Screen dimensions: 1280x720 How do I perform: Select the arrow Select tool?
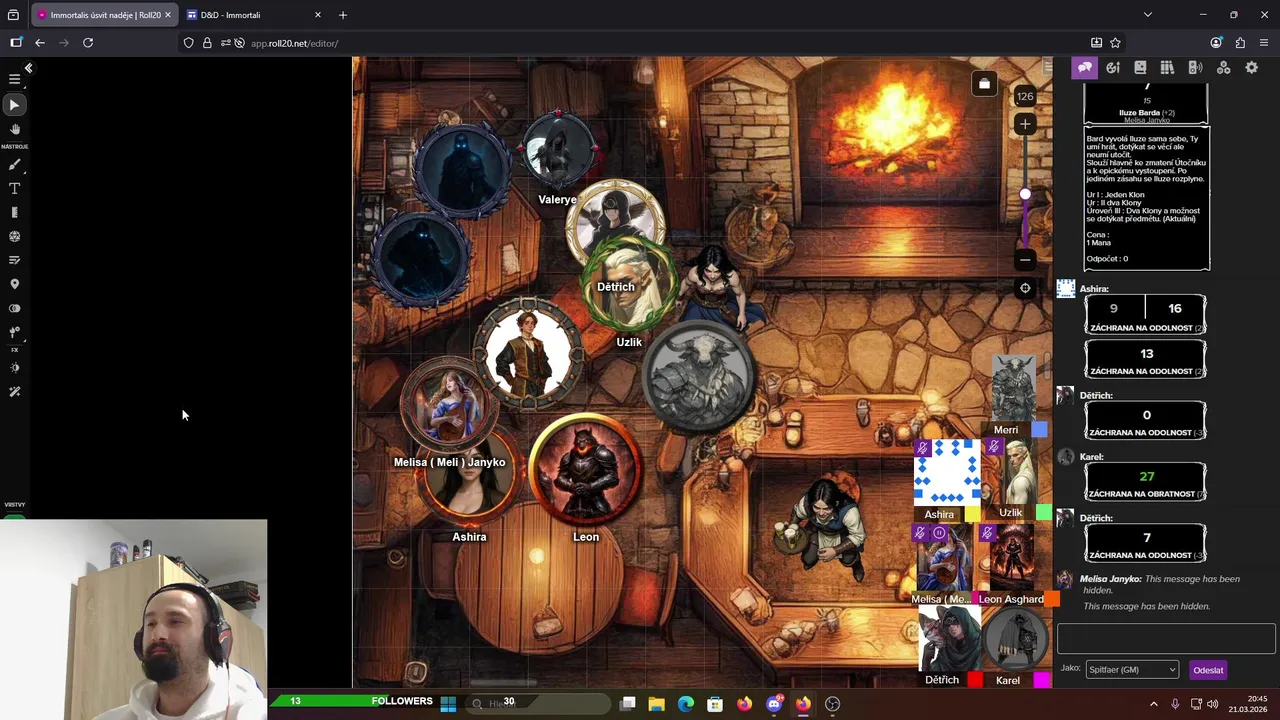[x=14, y=105]
